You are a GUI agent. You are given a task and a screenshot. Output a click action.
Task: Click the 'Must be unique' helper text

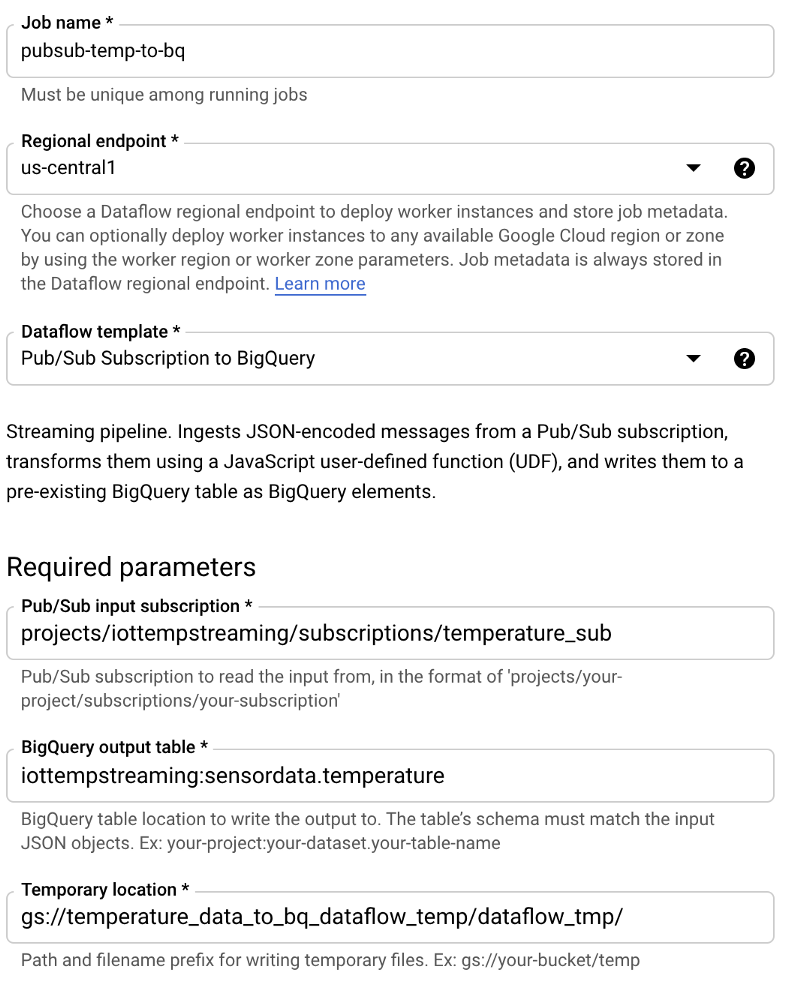pyautogui.click(x=164, y=95)
